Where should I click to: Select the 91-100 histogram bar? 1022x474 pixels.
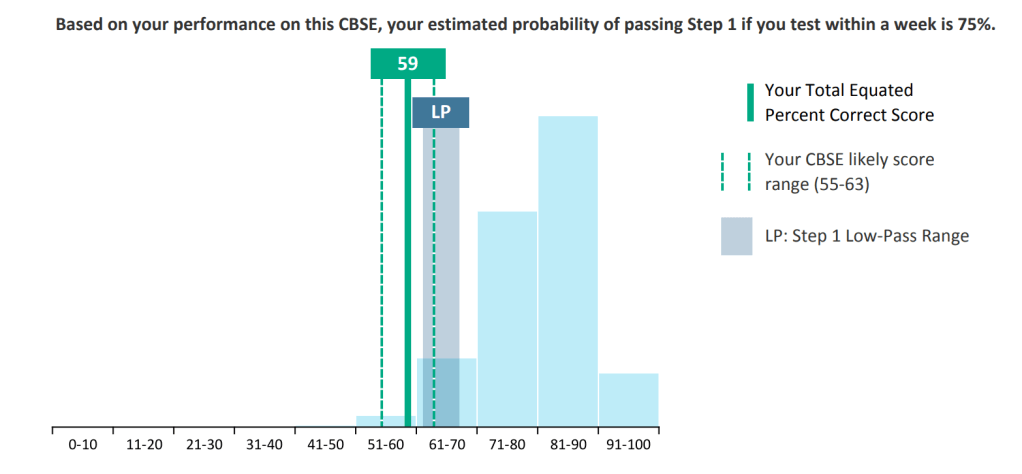click(x=629, y=399)
